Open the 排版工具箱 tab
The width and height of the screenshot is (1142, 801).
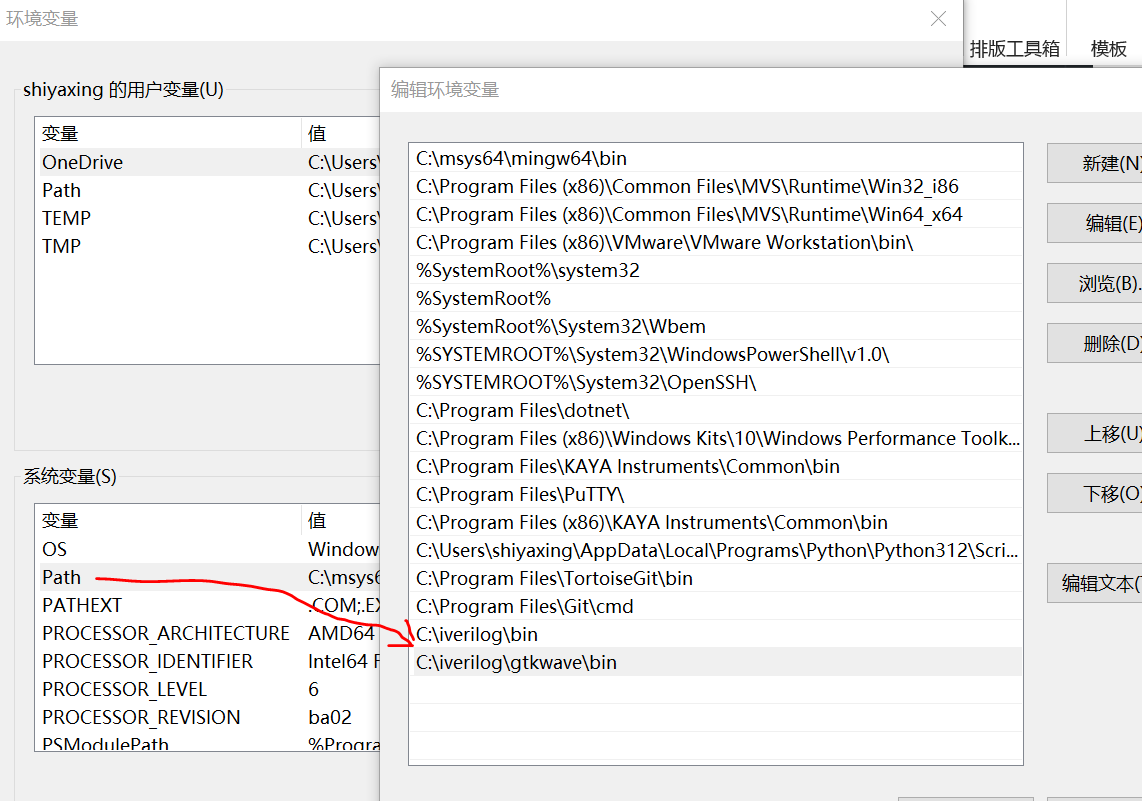point(1015,49)
